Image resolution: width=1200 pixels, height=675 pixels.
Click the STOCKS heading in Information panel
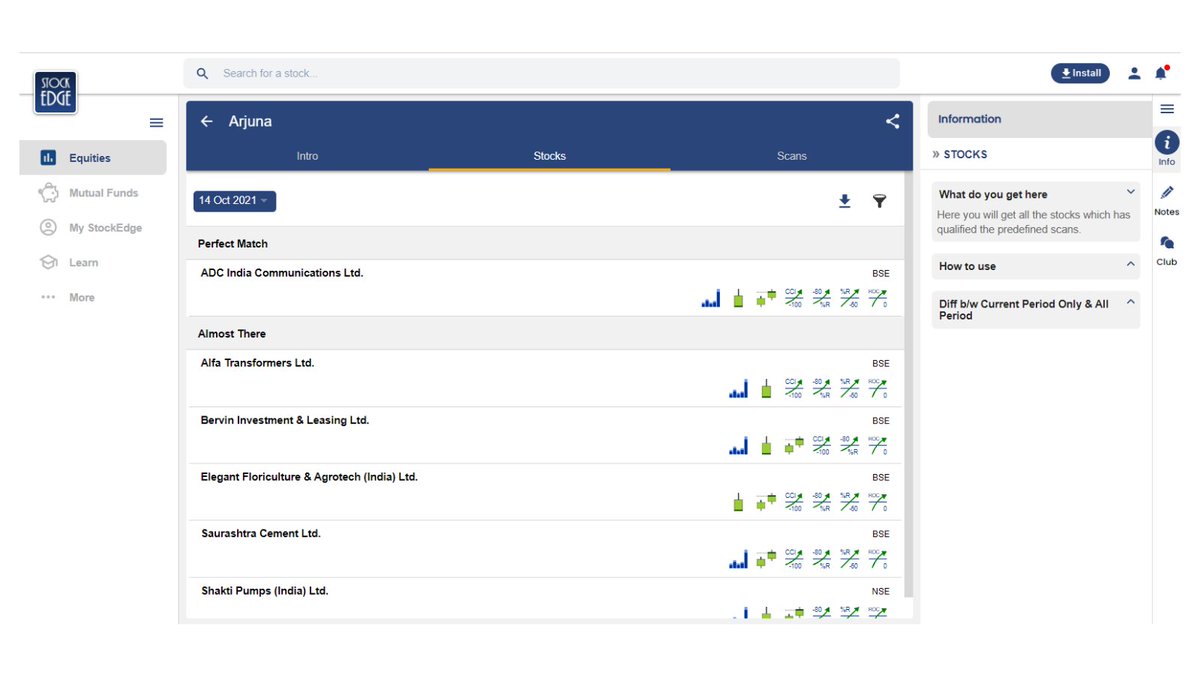pos(965,155)
